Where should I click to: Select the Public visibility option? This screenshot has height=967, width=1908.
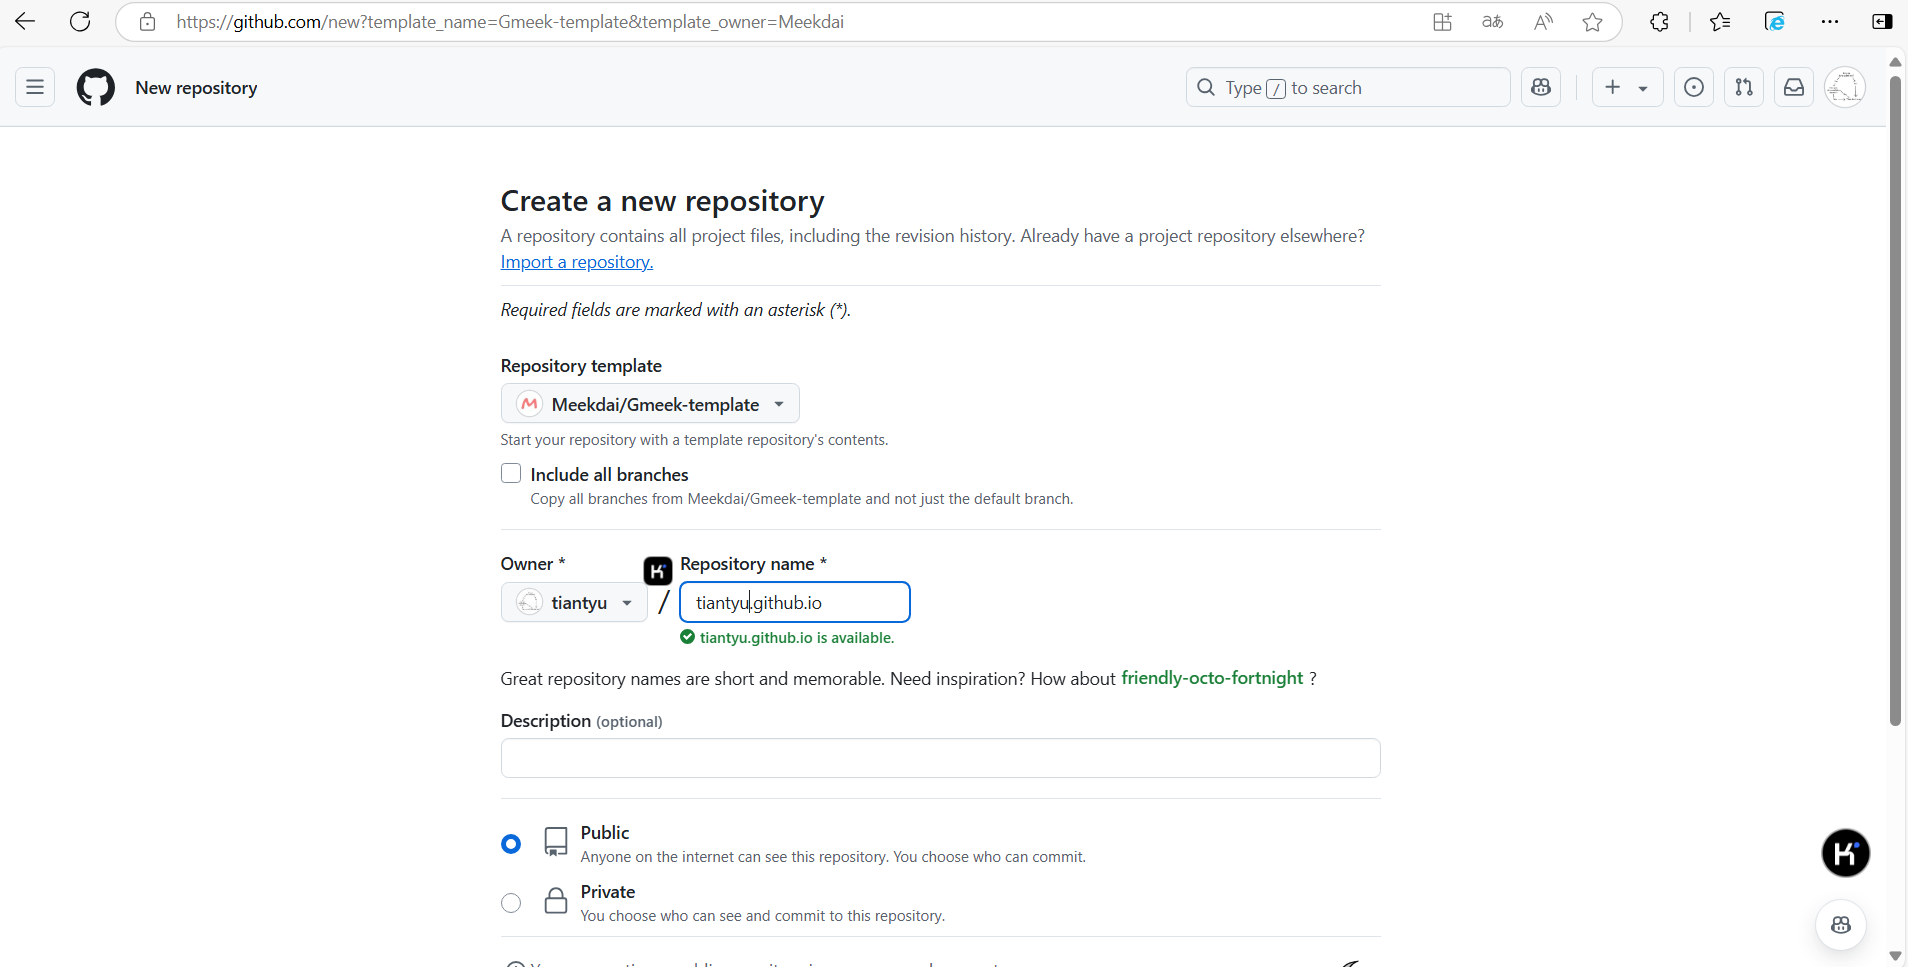pyautogui.click(x=511, y=844)
